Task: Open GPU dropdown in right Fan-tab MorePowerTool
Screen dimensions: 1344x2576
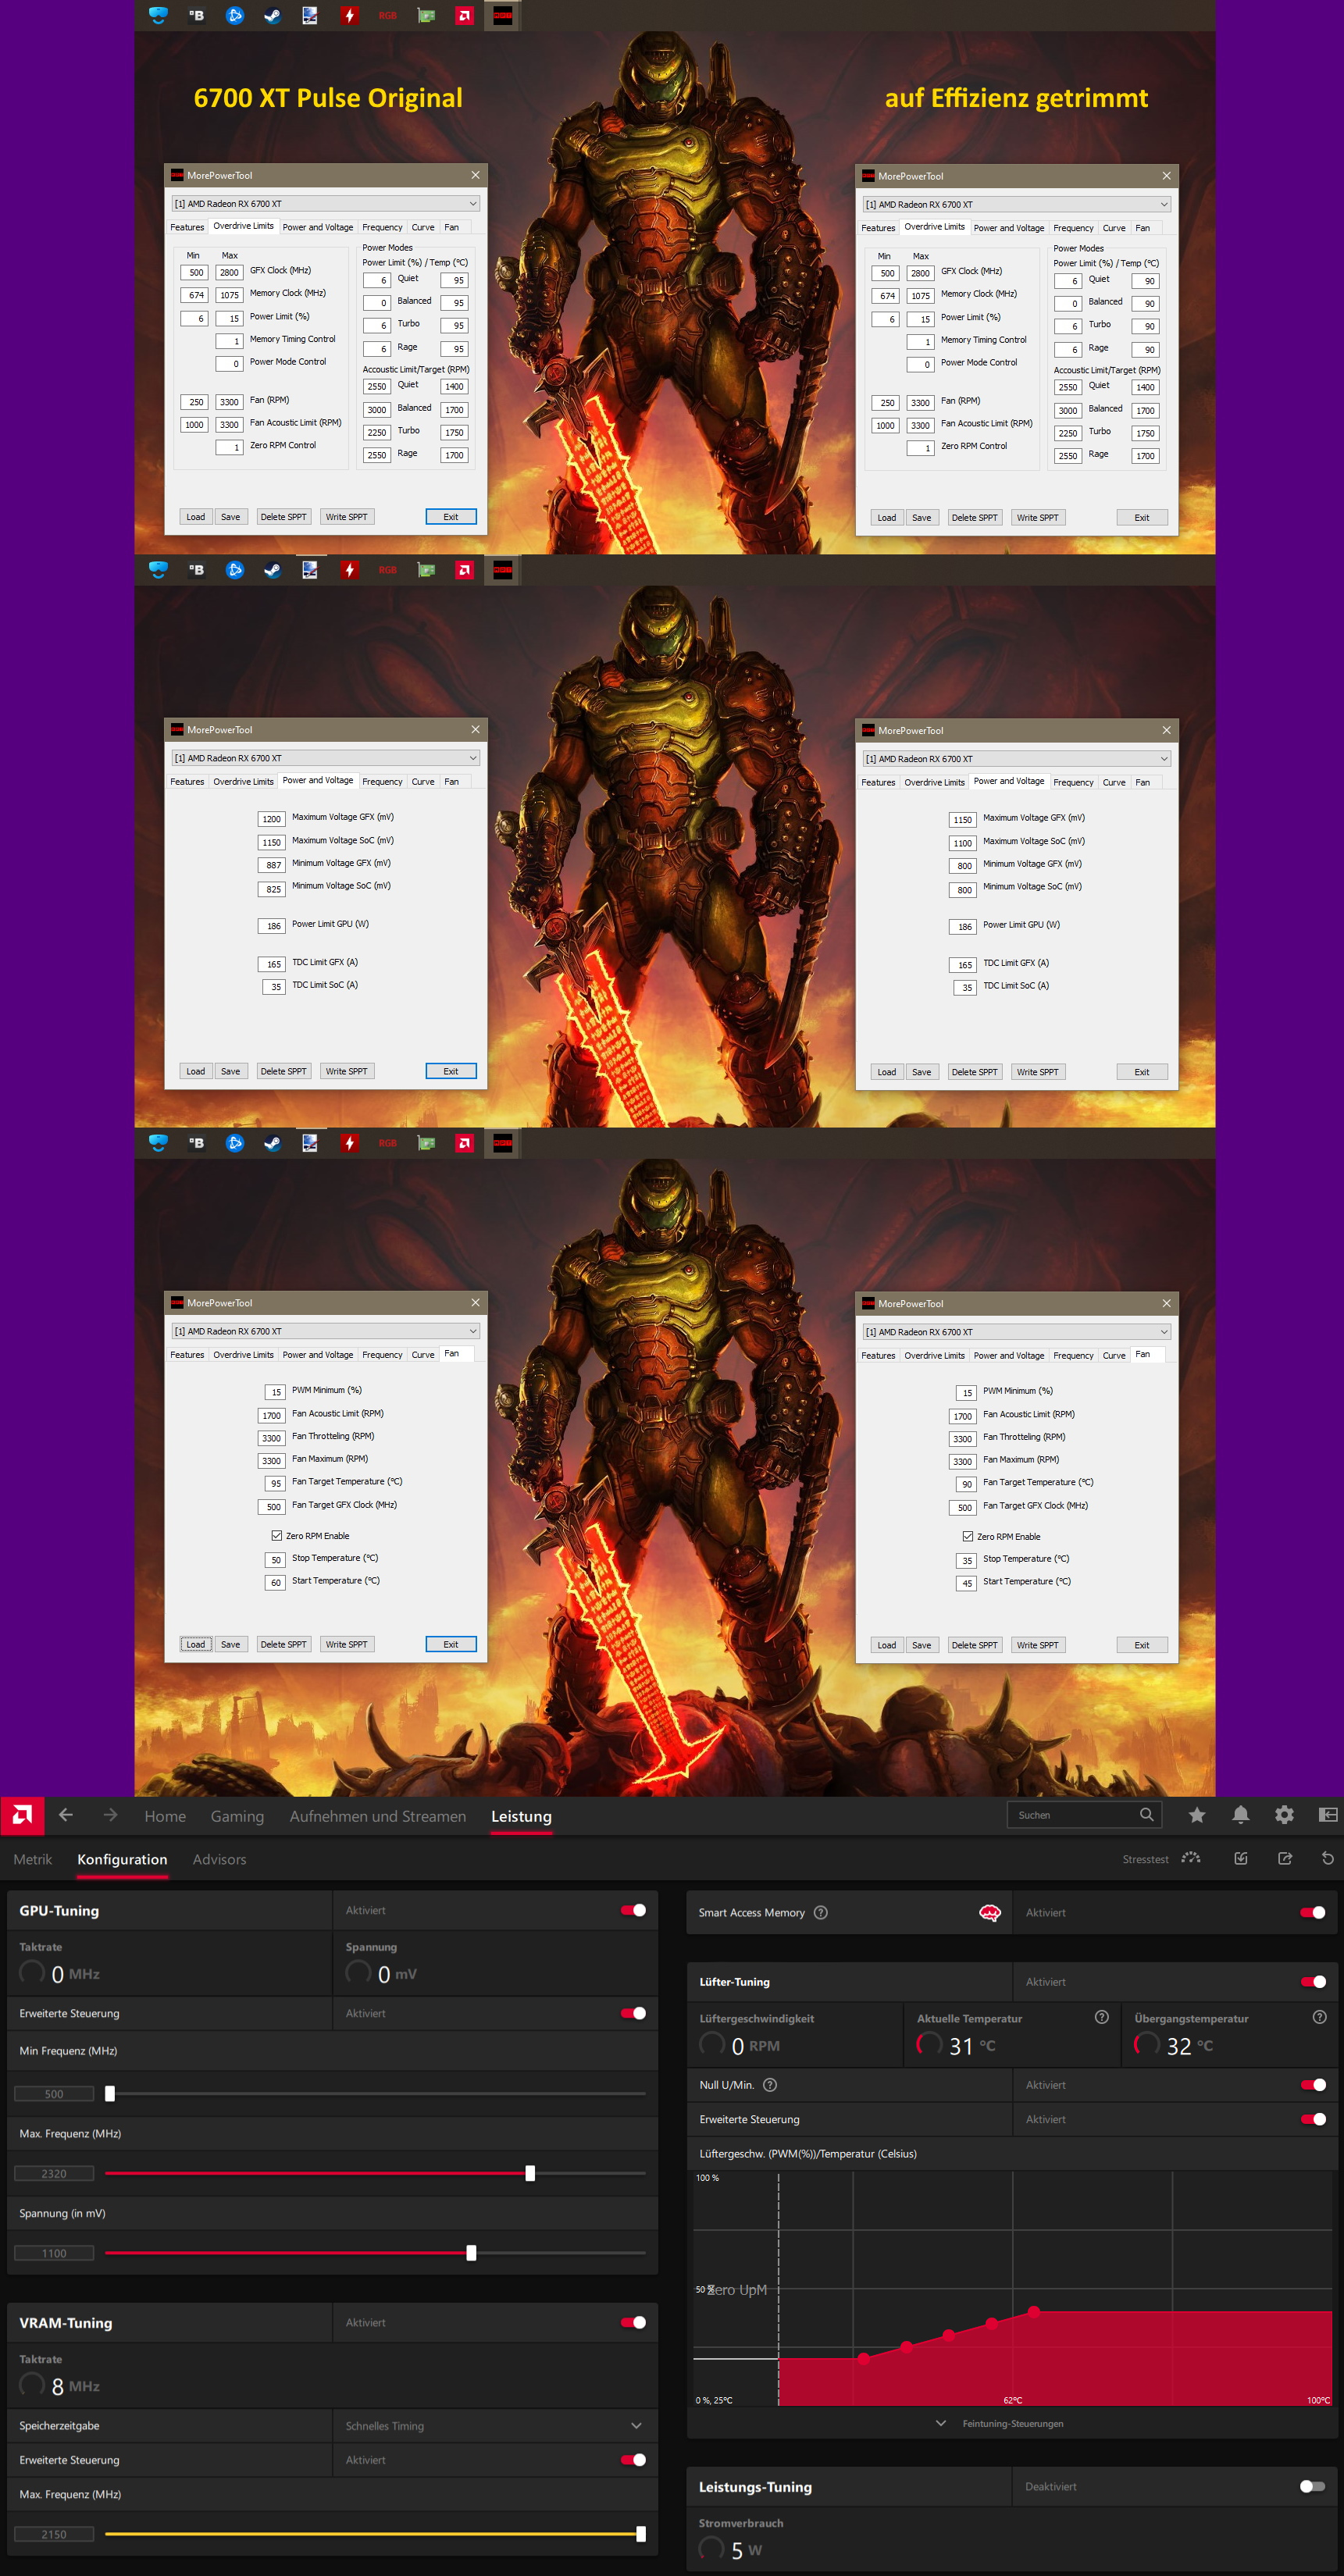Action: click(1017, 1332)
